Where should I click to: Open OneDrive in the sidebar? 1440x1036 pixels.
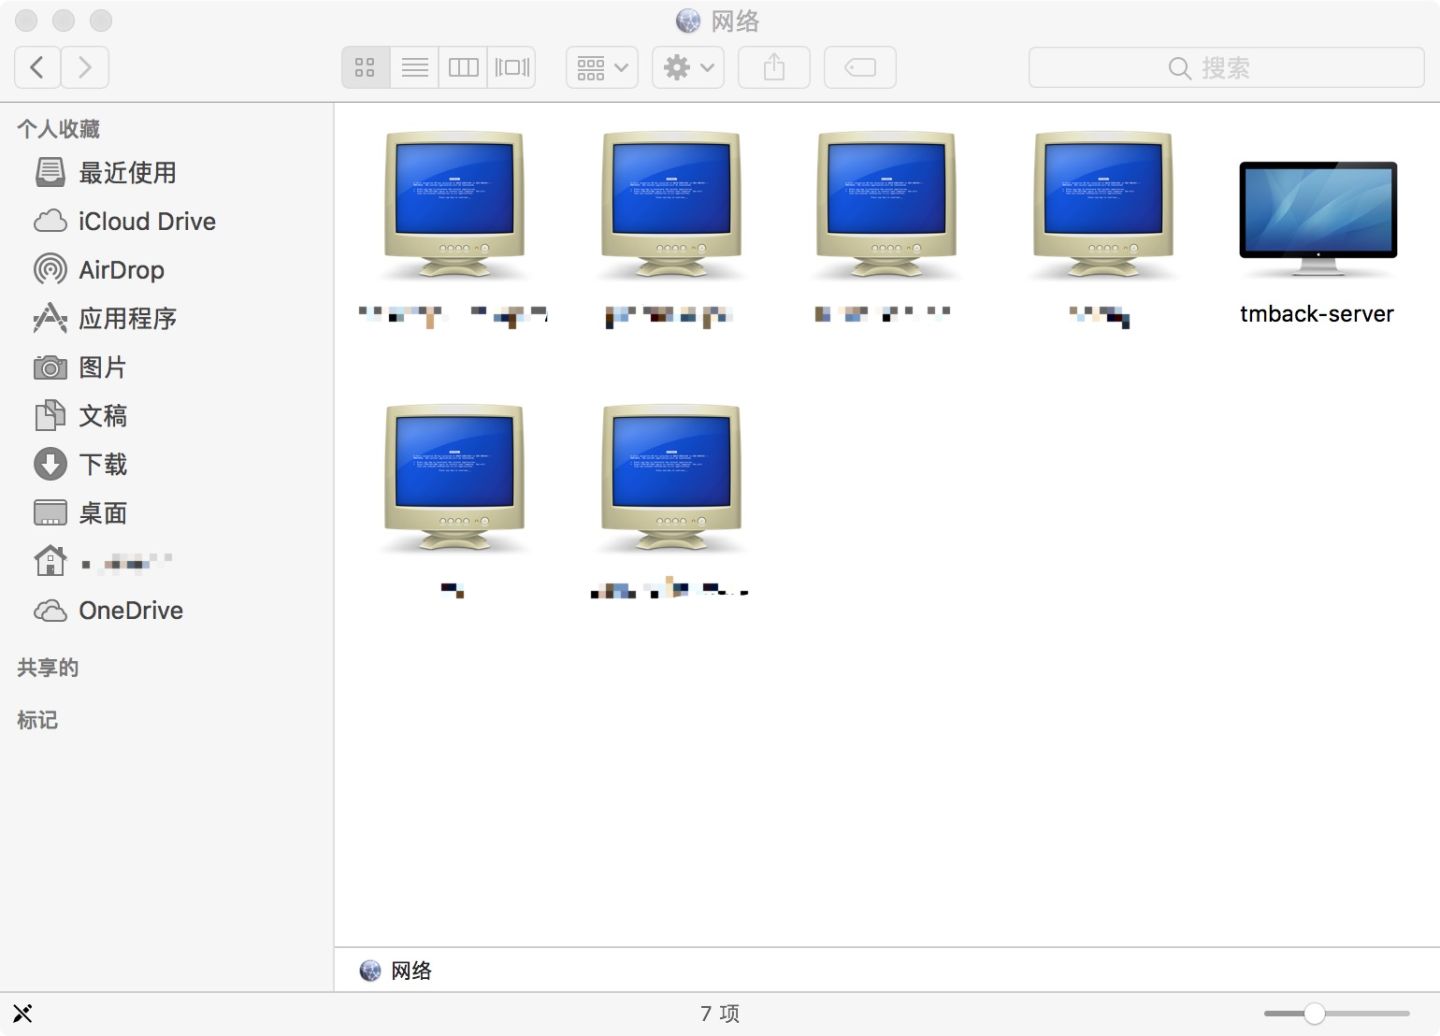coord(166,610)
